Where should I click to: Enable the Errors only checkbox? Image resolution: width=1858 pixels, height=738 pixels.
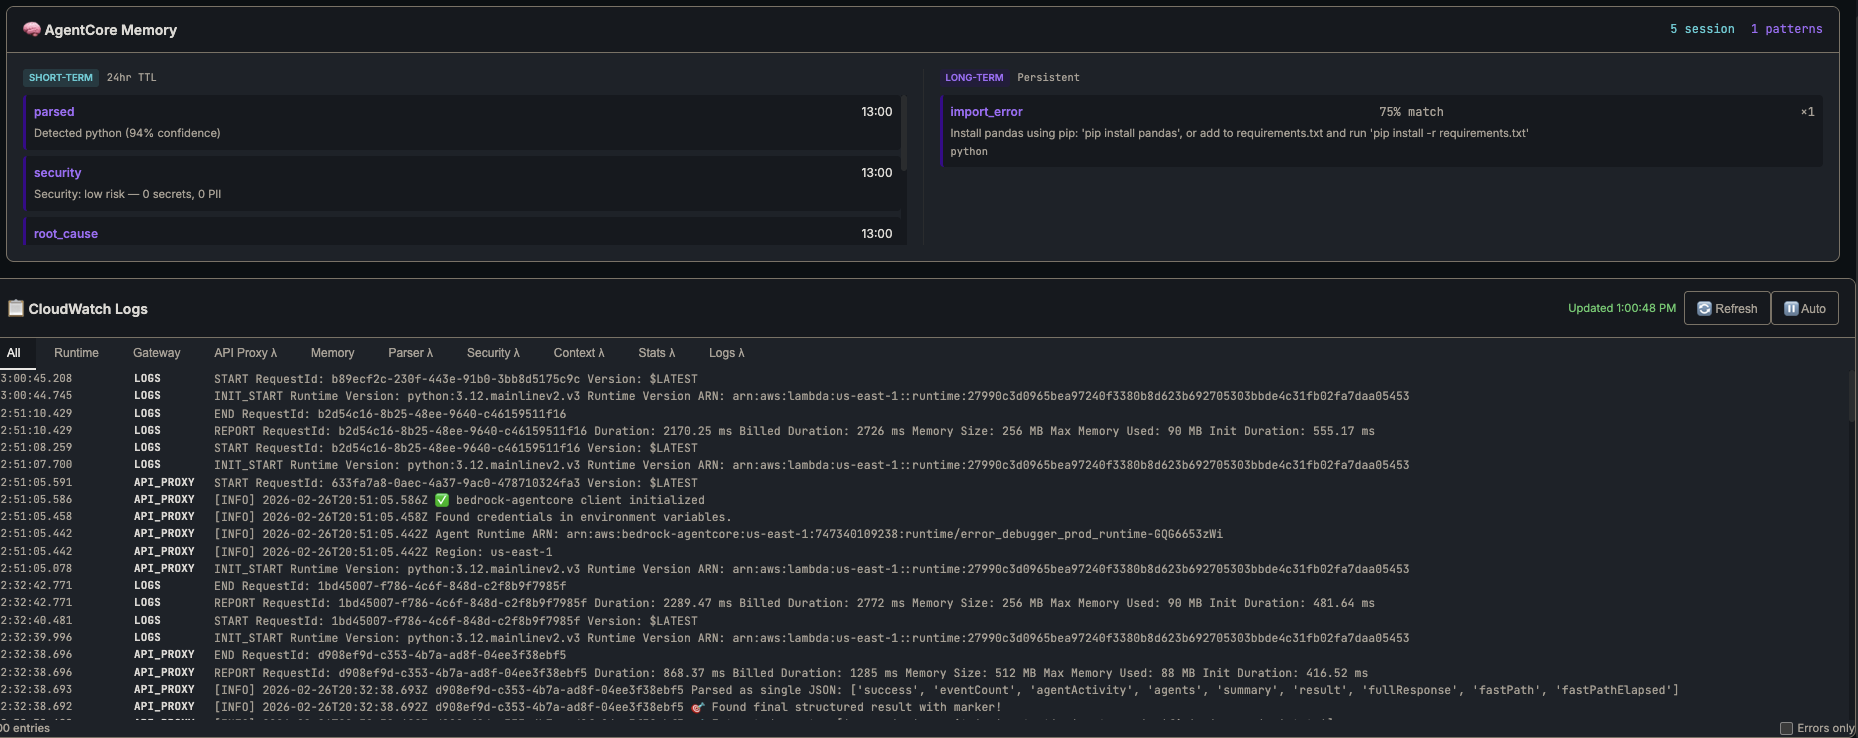[x=1786, y=728]
